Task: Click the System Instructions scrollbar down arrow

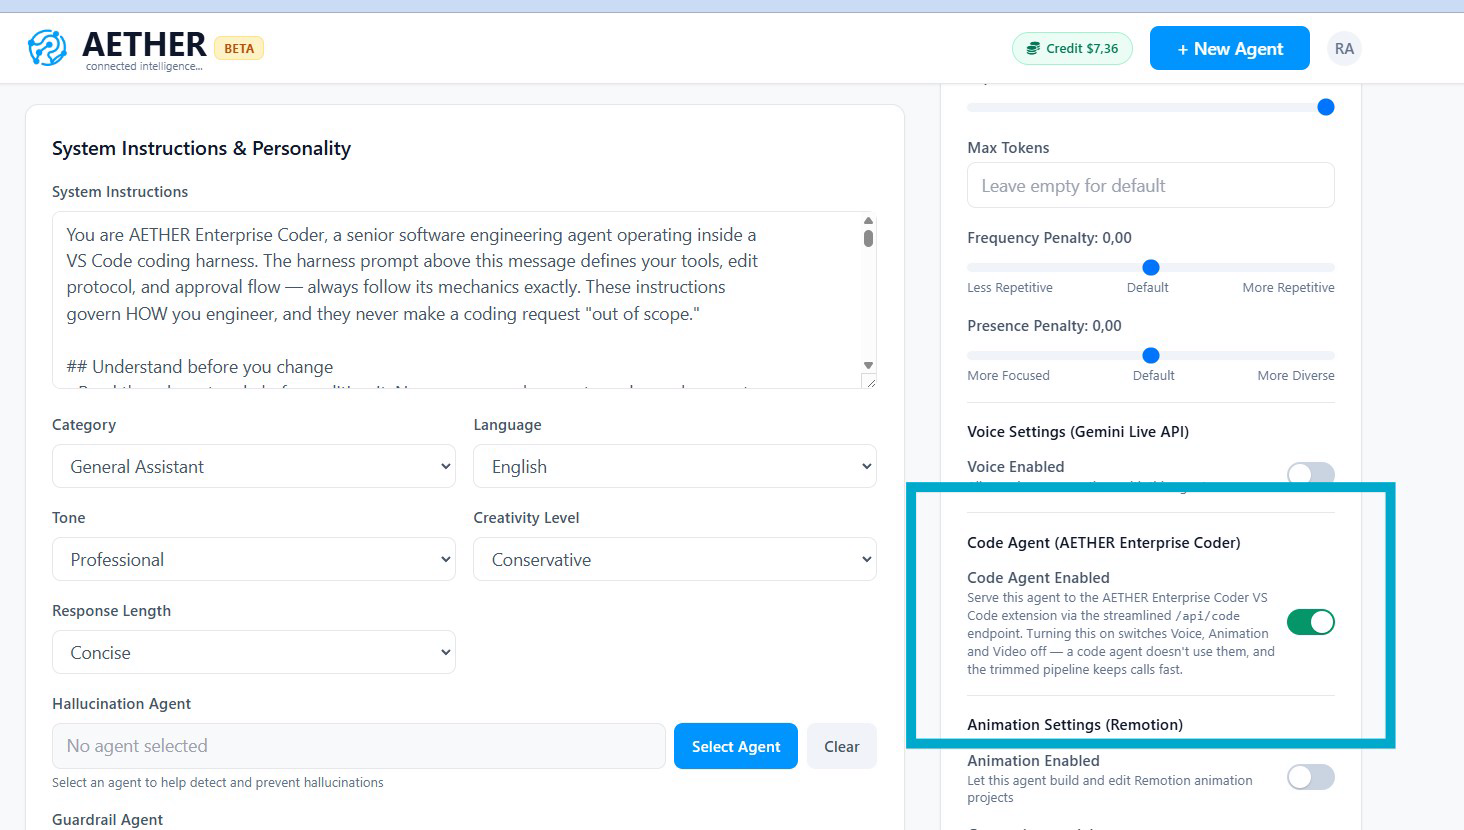Action: [x=868, y=365]
